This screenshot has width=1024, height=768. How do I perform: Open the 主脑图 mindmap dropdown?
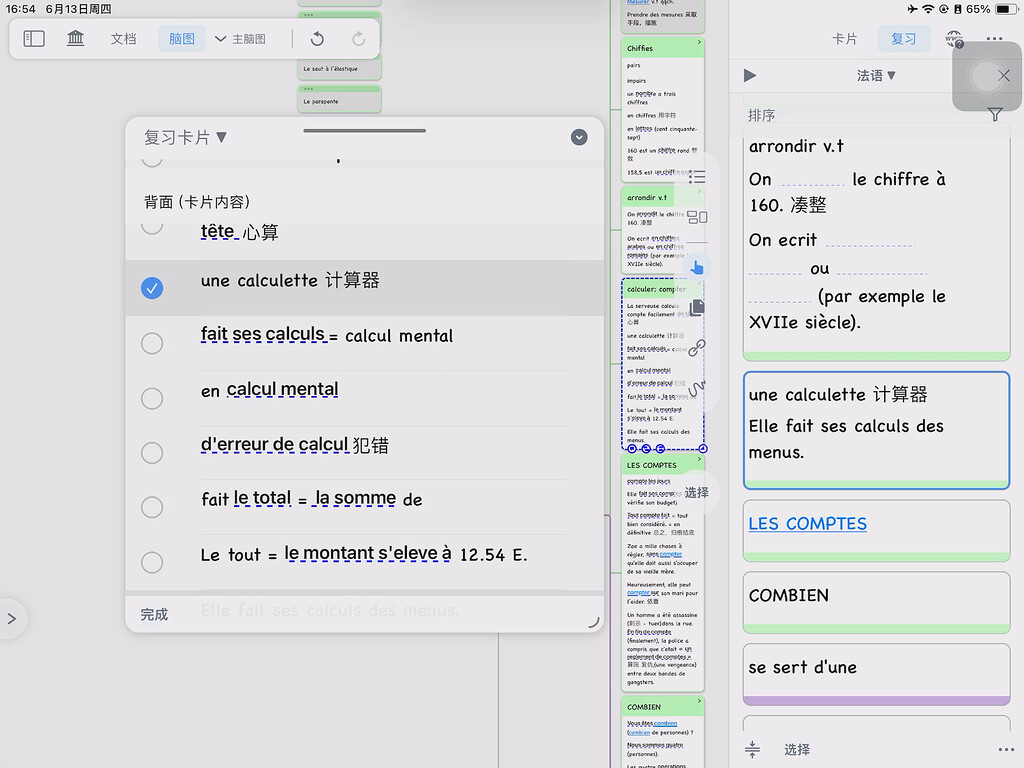(x=241, y=39)
